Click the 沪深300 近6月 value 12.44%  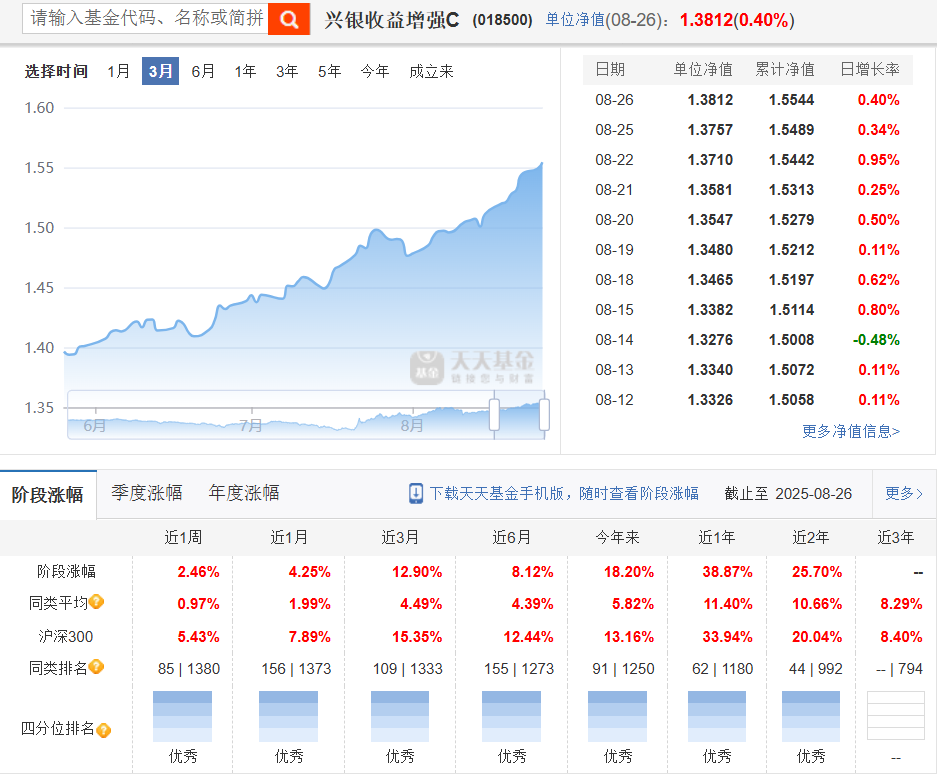[528, 637]
